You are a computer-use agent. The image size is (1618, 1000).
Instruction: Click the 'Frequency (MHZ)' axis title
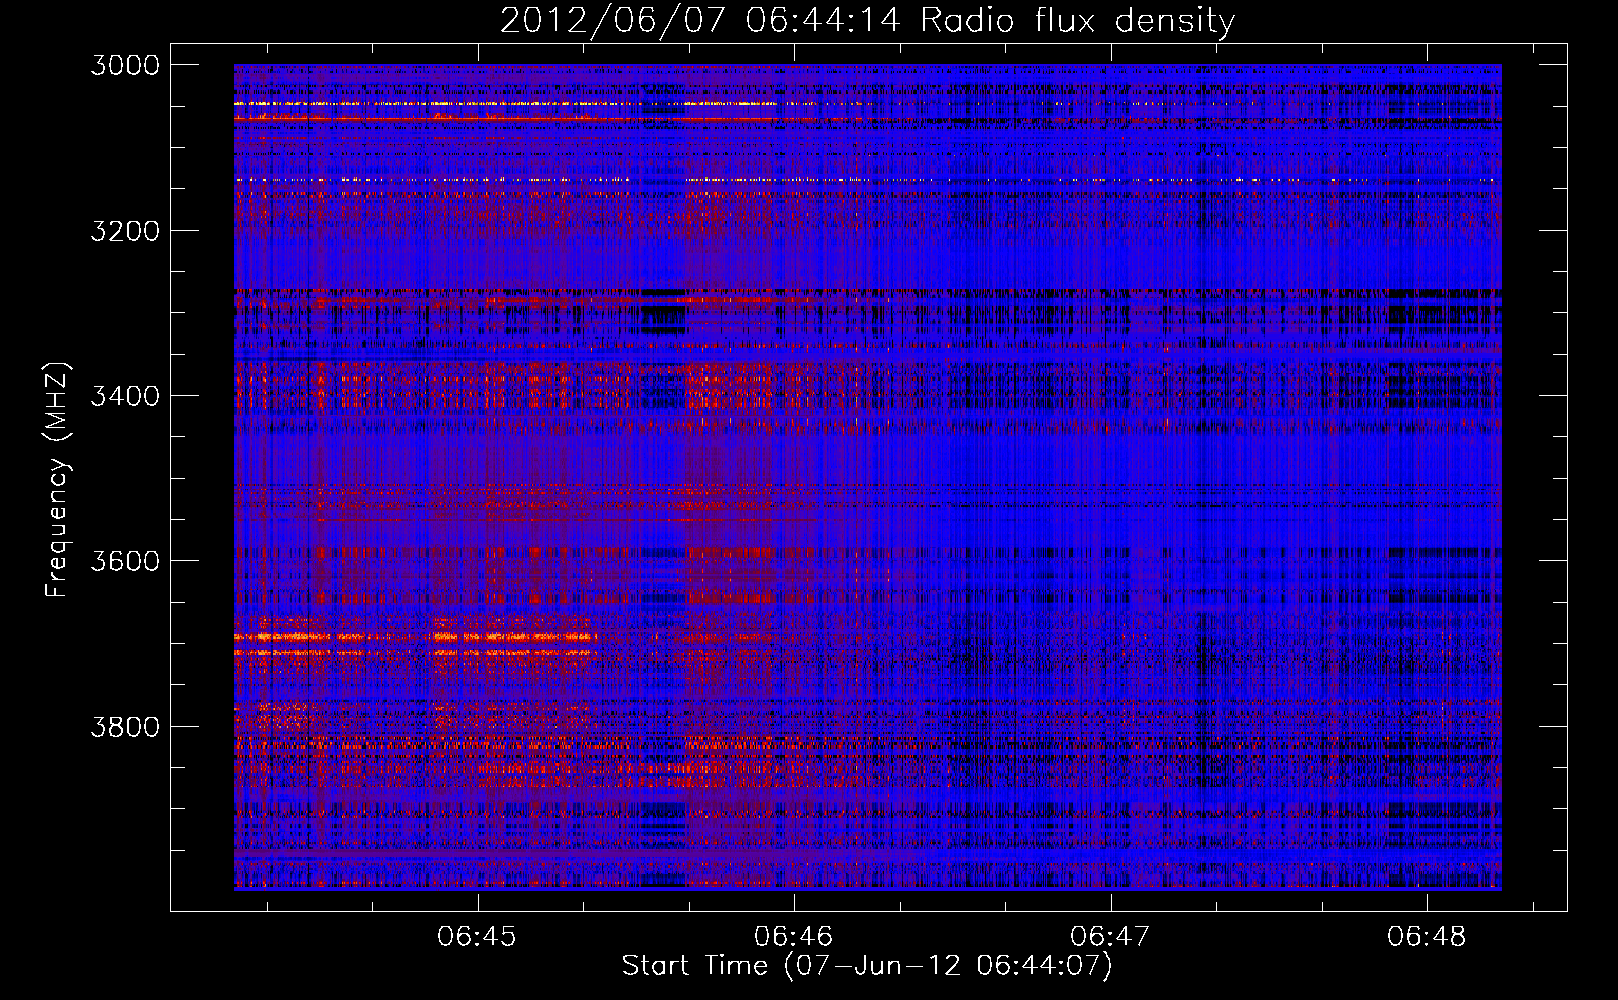[x=57, y=480]
